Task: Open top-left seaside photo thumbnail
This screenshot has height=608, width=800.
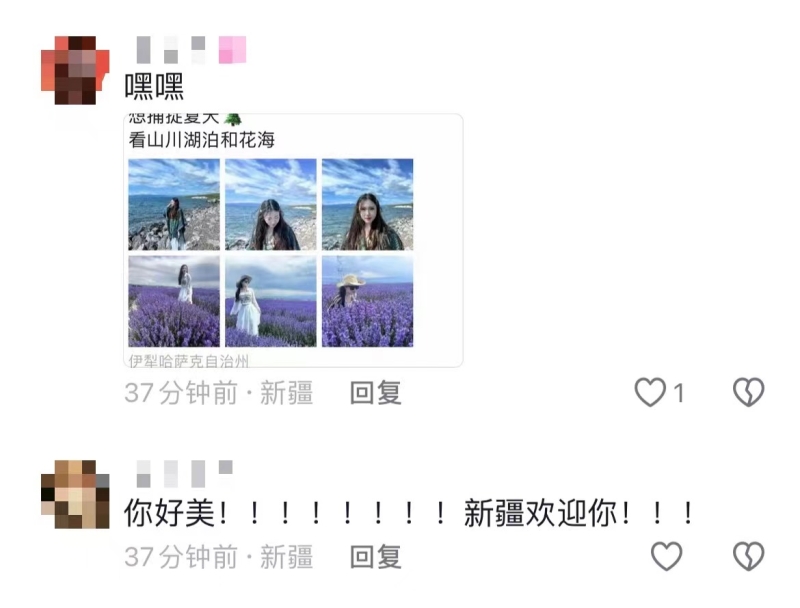Action: (x=174, y=205)
